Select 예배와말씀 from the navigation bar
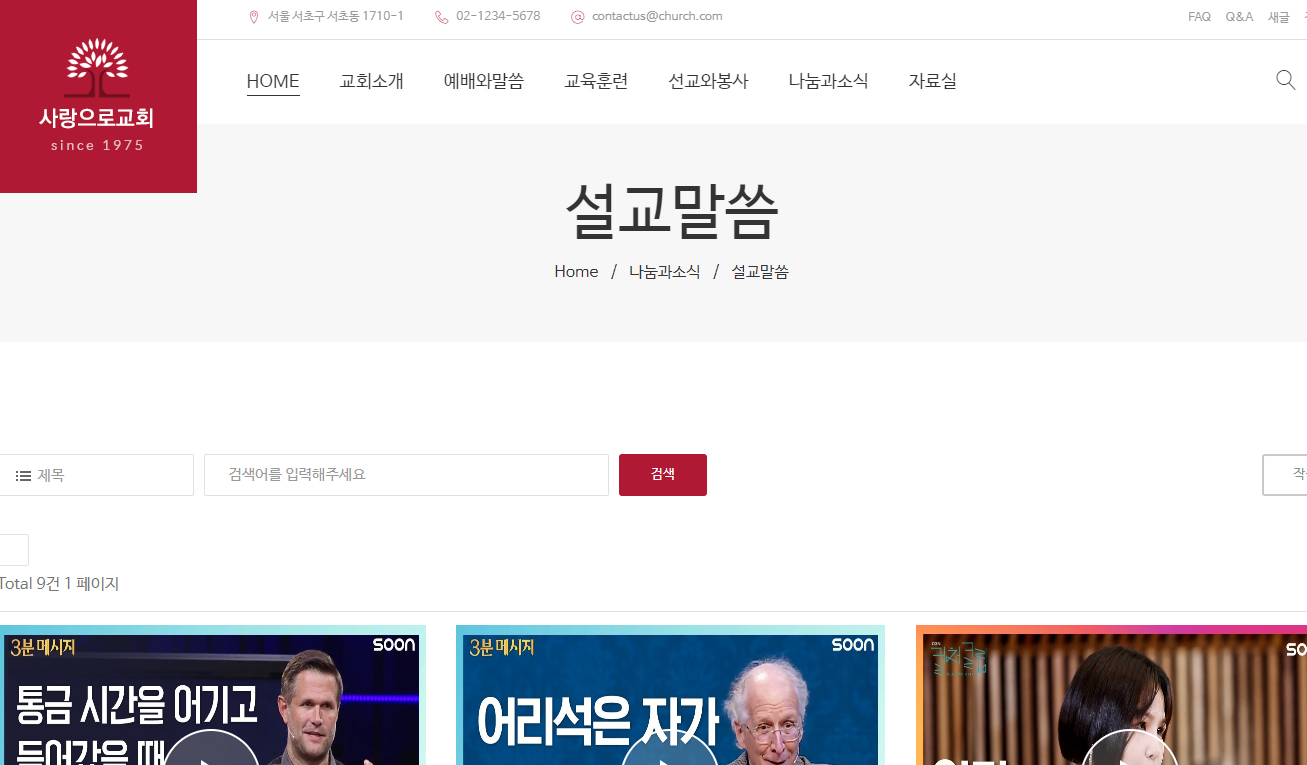This screenshot has width=1307, height=765. 484,81
